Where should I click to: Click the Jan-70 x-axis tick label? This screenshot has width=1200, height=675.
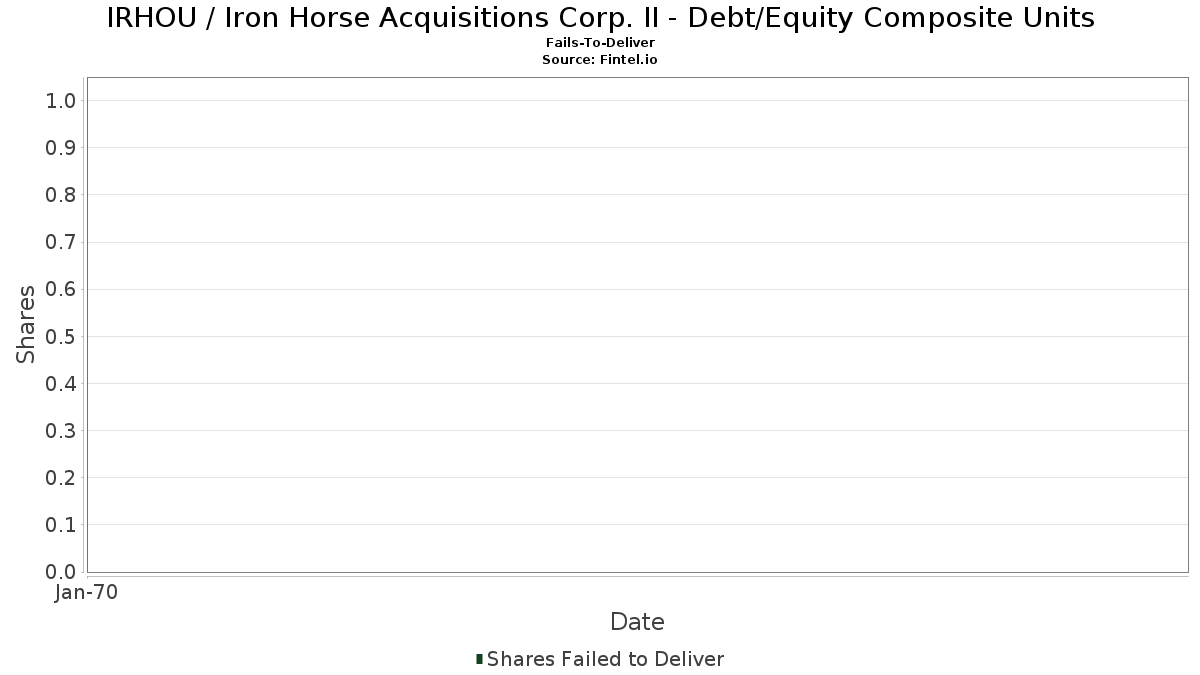[x=87, y=593]
